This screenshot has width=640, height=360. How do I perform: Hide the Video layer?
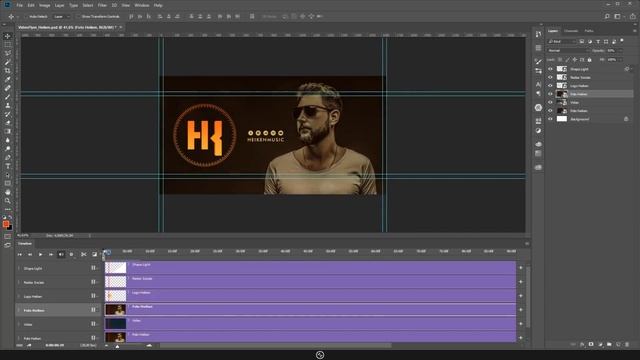pyautogui.click(x=550, y=102)
